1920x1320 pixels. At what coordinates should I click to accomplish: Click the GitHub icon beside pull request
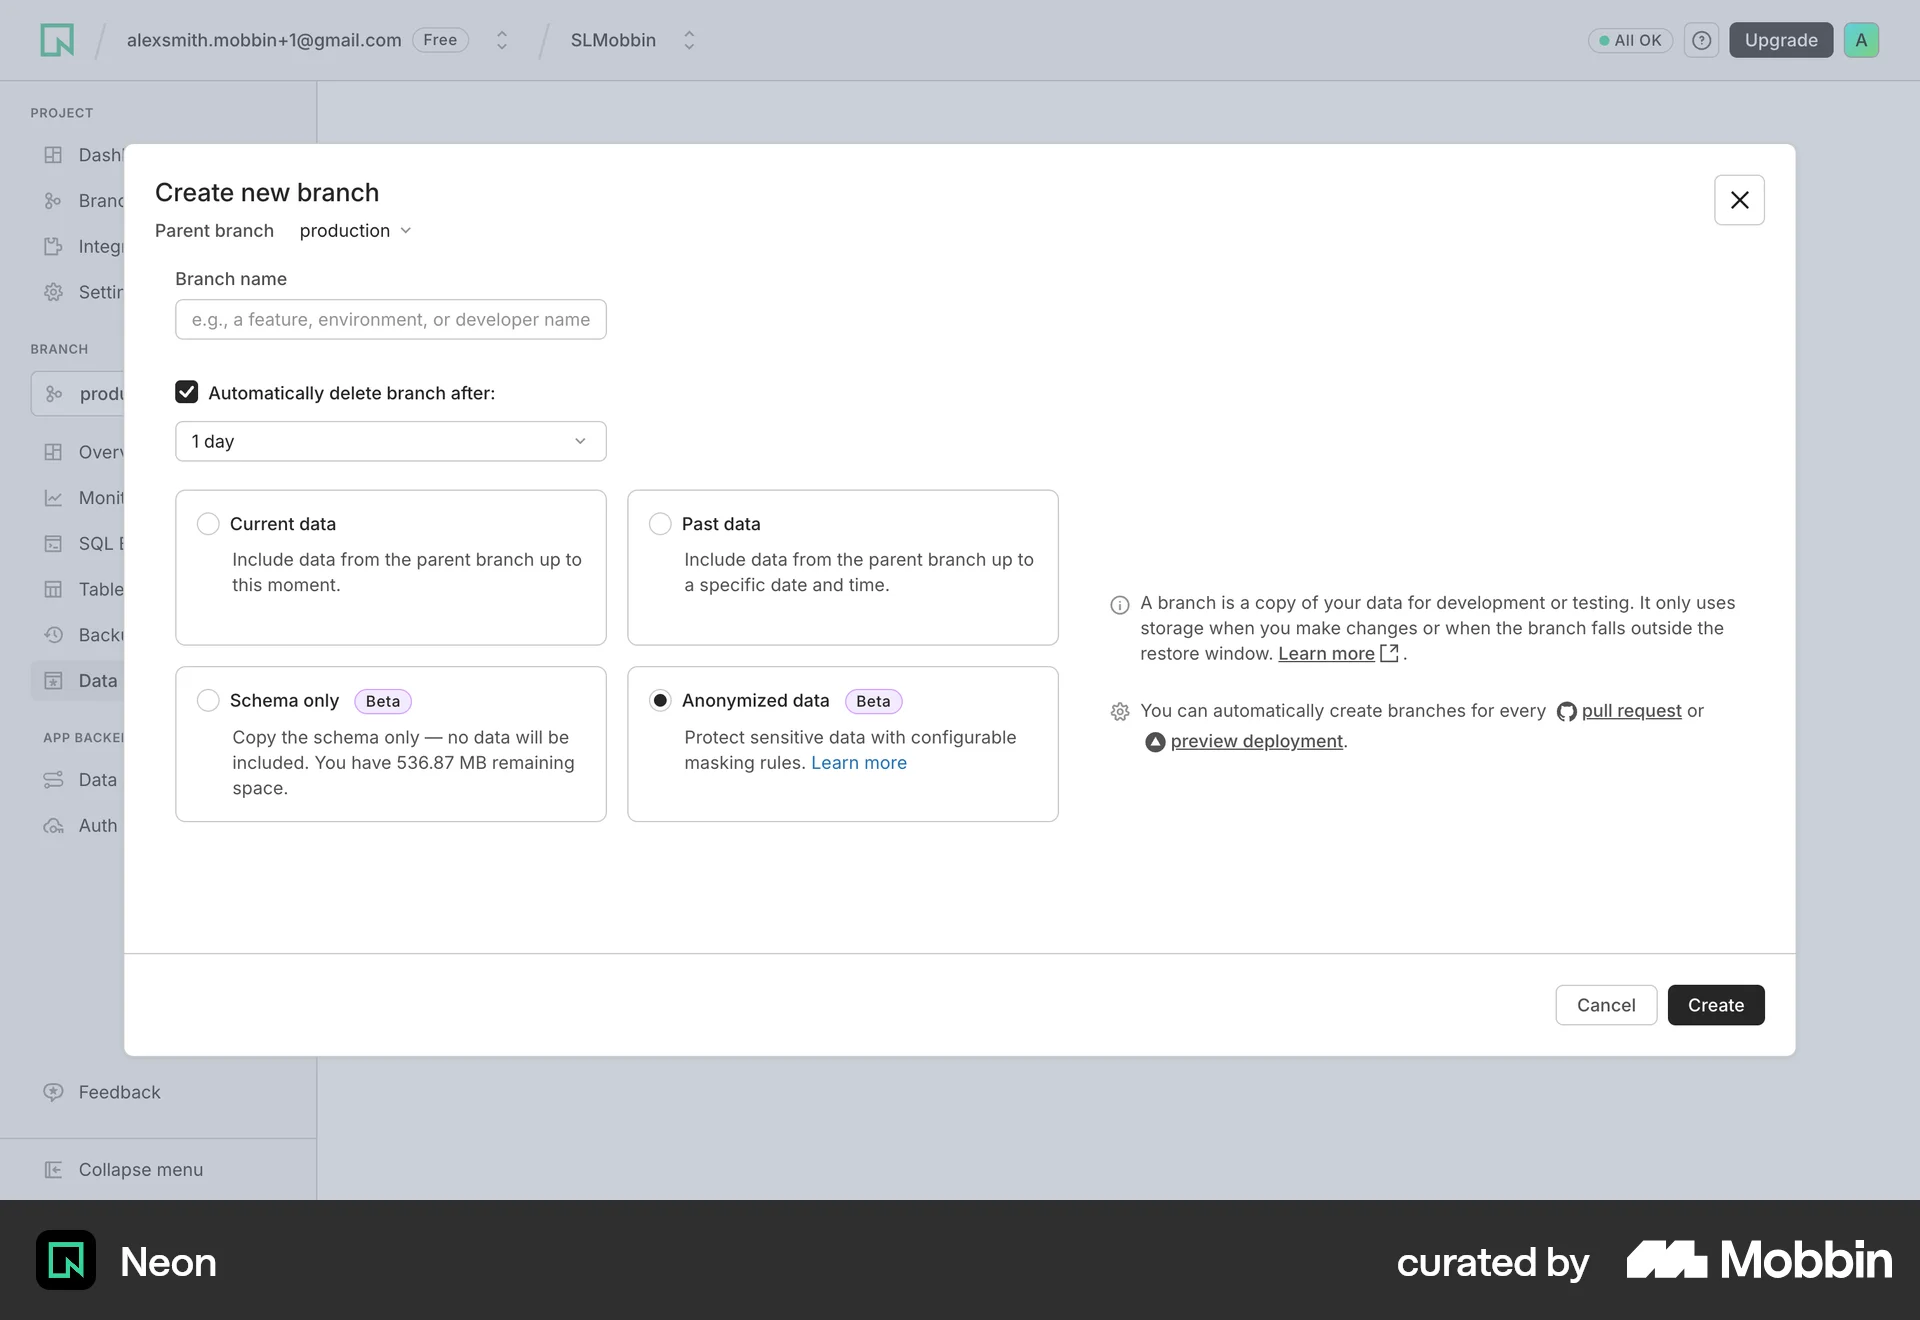(1566, 712)
